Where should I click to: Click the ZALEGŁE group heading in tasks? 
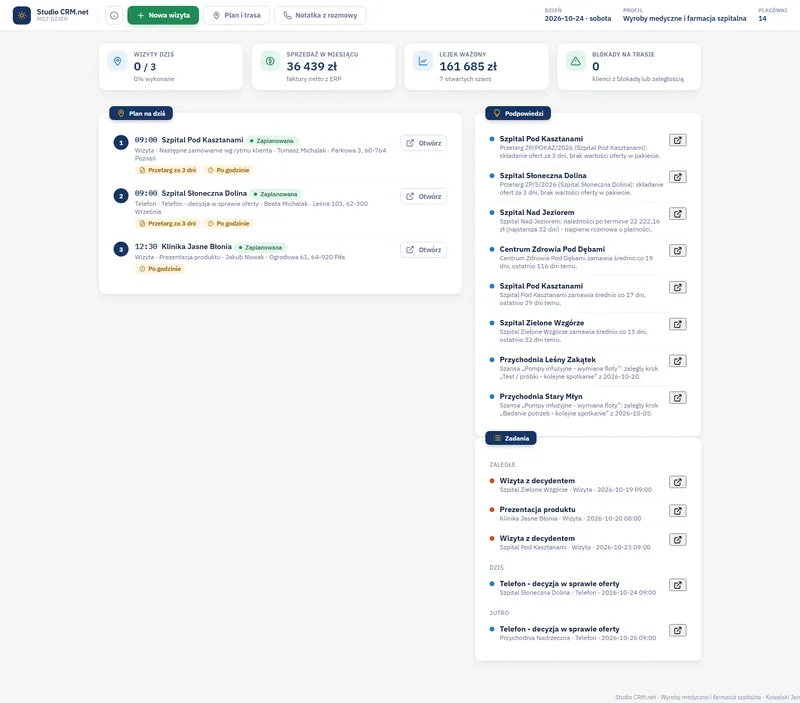[502, 465]
